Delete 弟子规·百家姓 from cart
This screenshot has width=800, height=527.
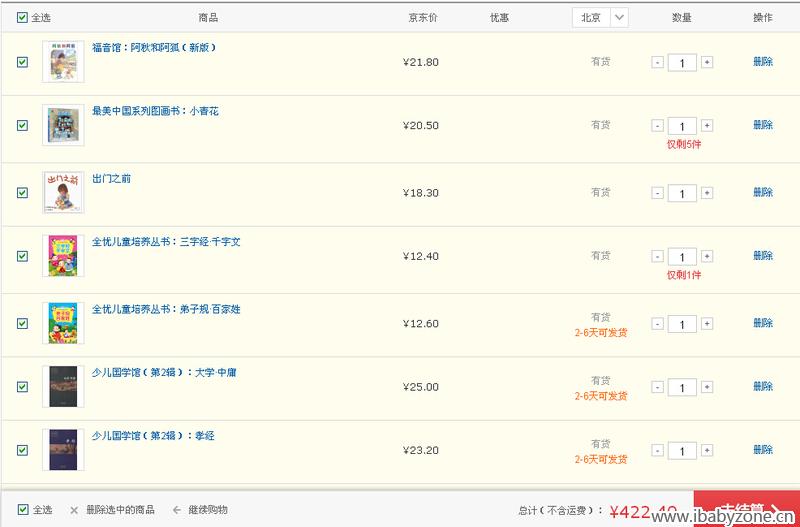763,323
